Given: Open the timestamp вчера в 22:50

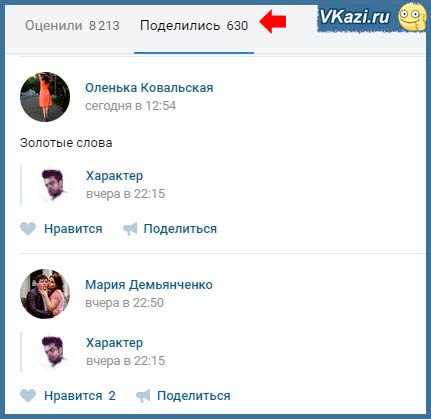Looking at the screenshot, I should click(124, 303).
